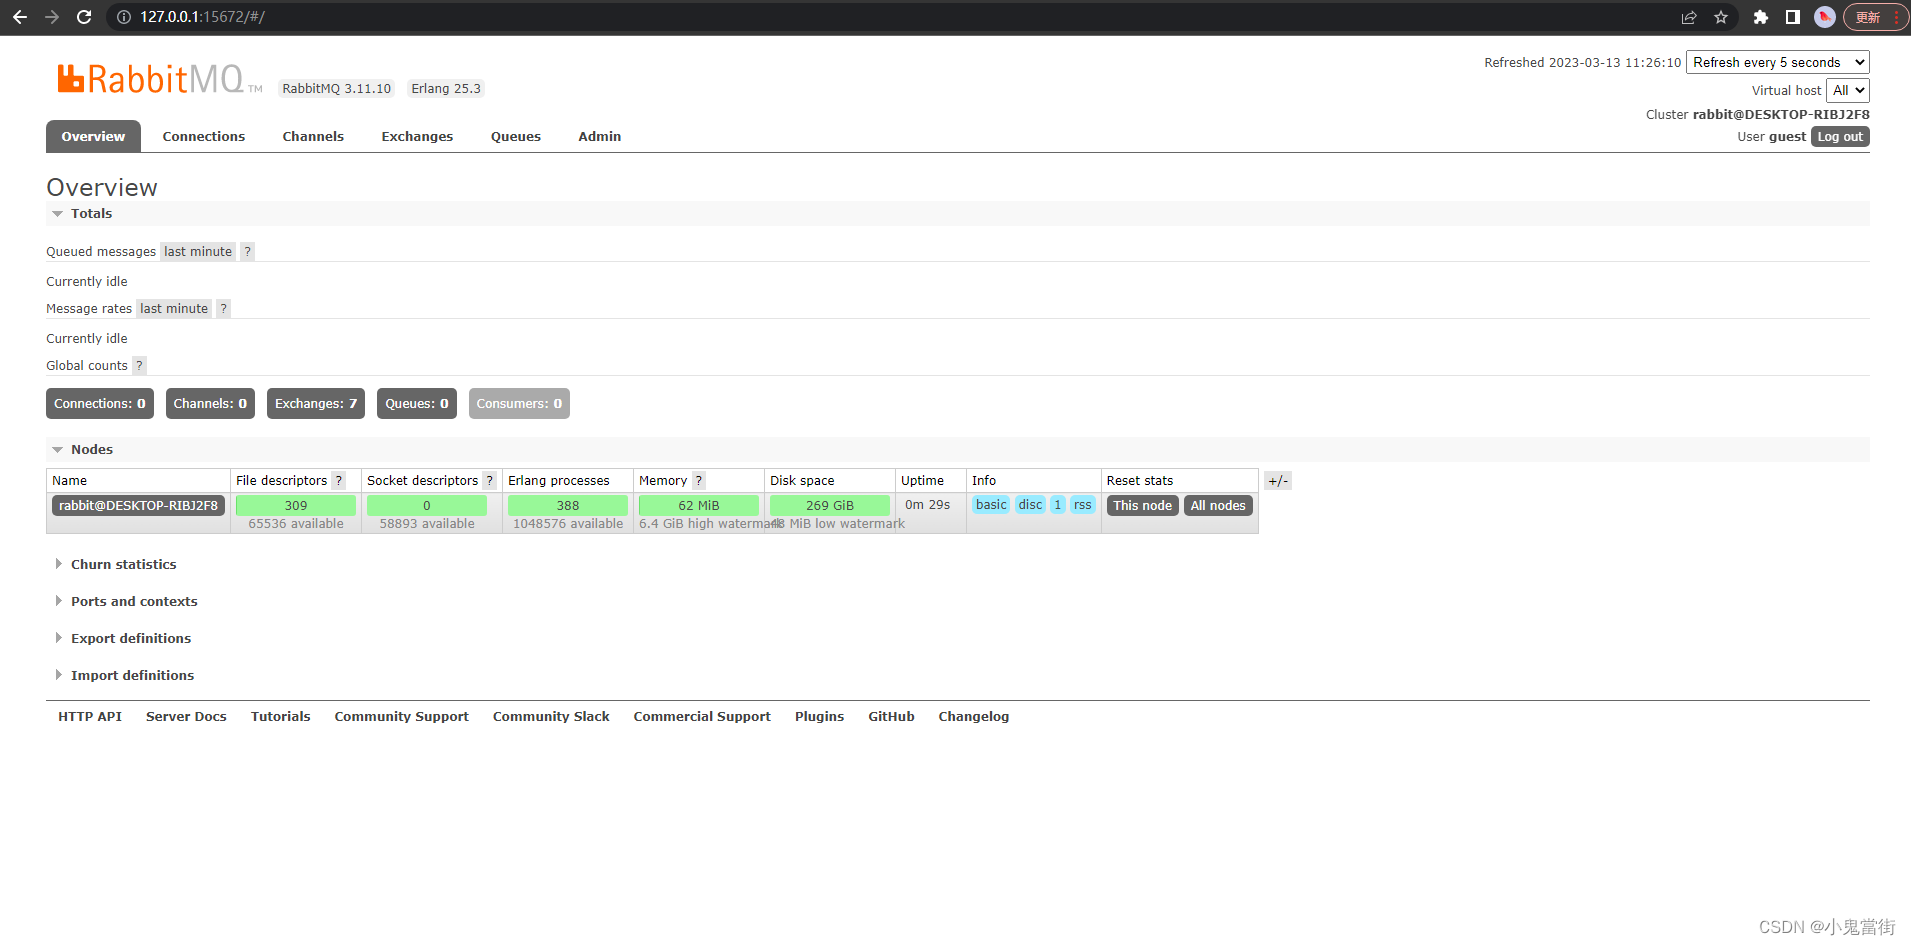Expand Export definitions section
The height and width of the screenshot is (945, 1911).
(123, 639)
